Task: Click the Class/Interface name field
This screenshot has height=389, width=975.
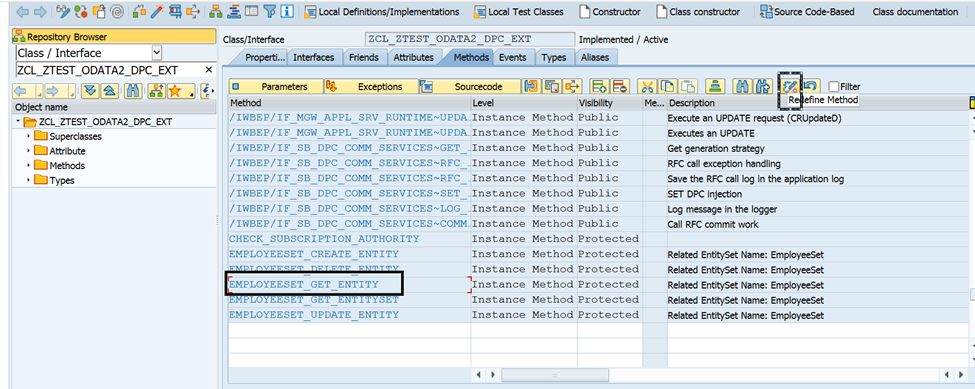Action: pos(469,39)
